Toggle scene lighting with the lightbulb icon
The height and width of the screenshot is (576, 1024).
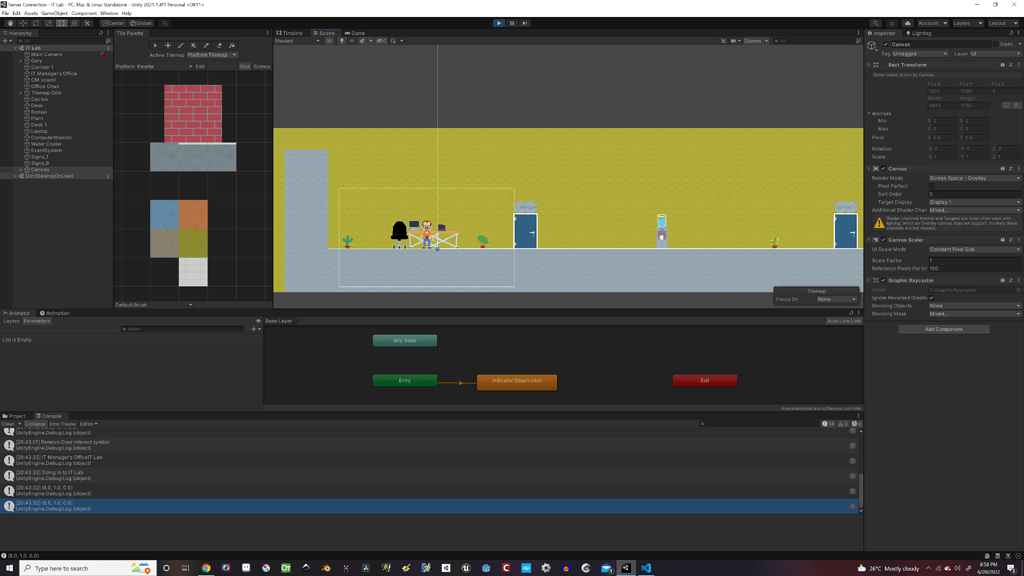point(342,40)
